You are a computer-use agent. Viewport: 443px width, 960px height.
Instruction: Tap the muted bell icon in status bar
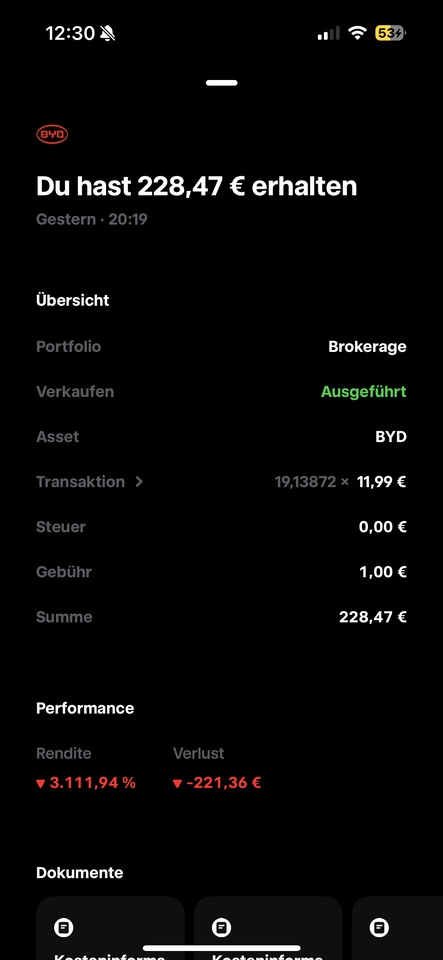(x=108, y=33)
